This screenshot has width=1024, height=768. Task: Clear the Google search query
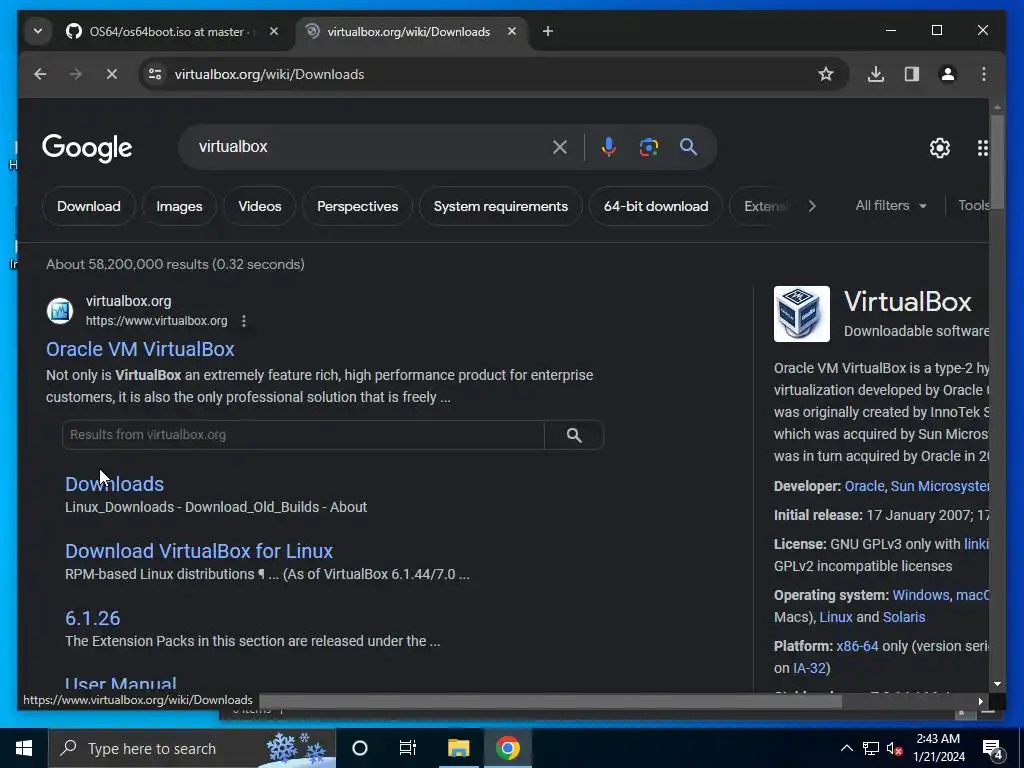(560, 147)
